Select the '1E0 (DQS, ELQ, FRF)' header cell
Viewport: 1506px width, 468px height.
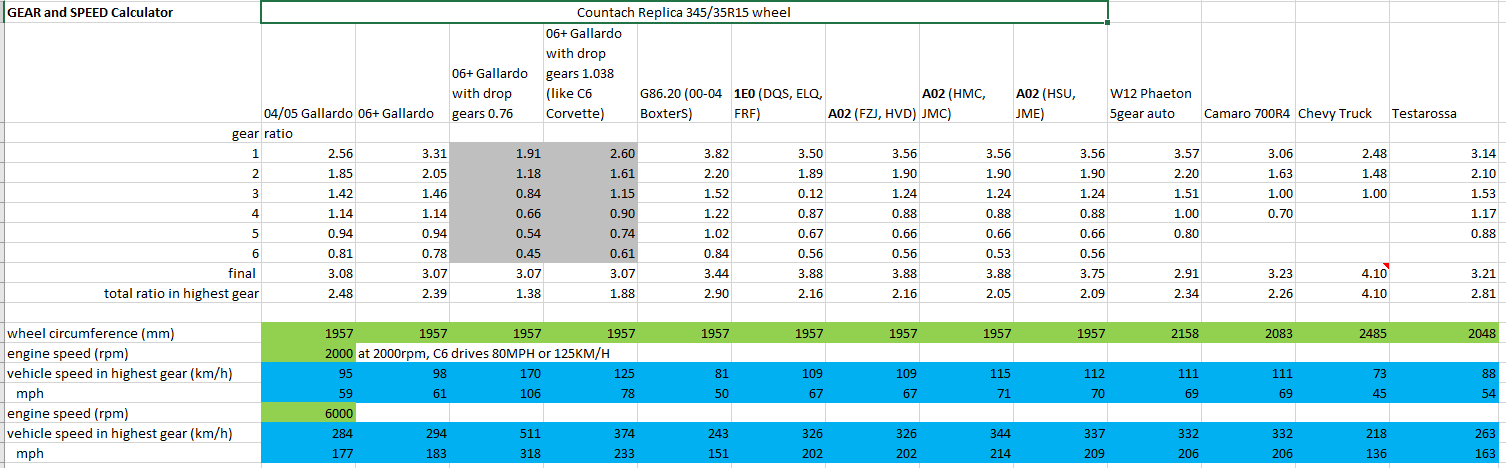[778, 73]
